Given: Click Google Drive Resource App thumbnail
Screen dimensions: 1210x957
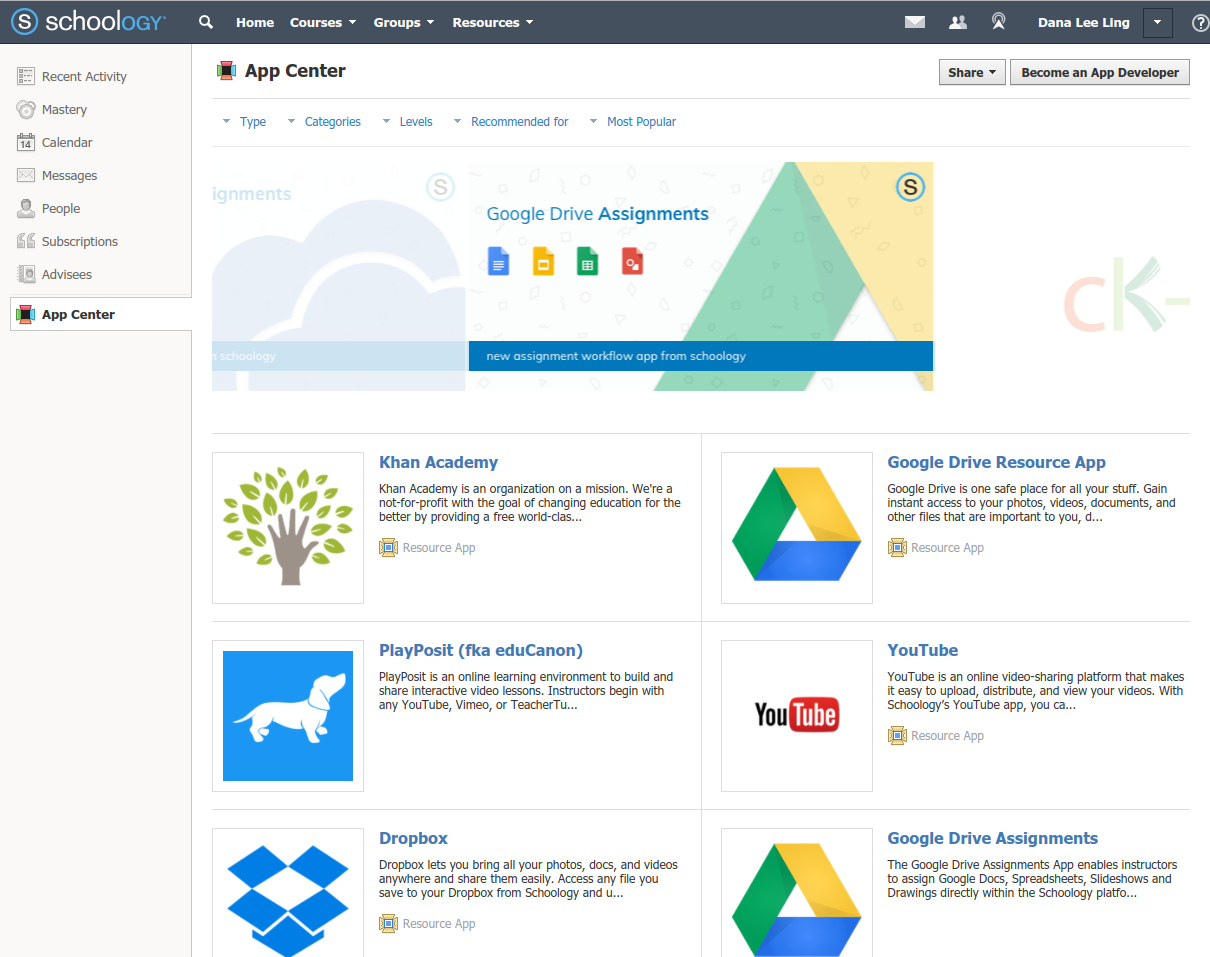Looking at the screenshot, I should coord(796,527).
